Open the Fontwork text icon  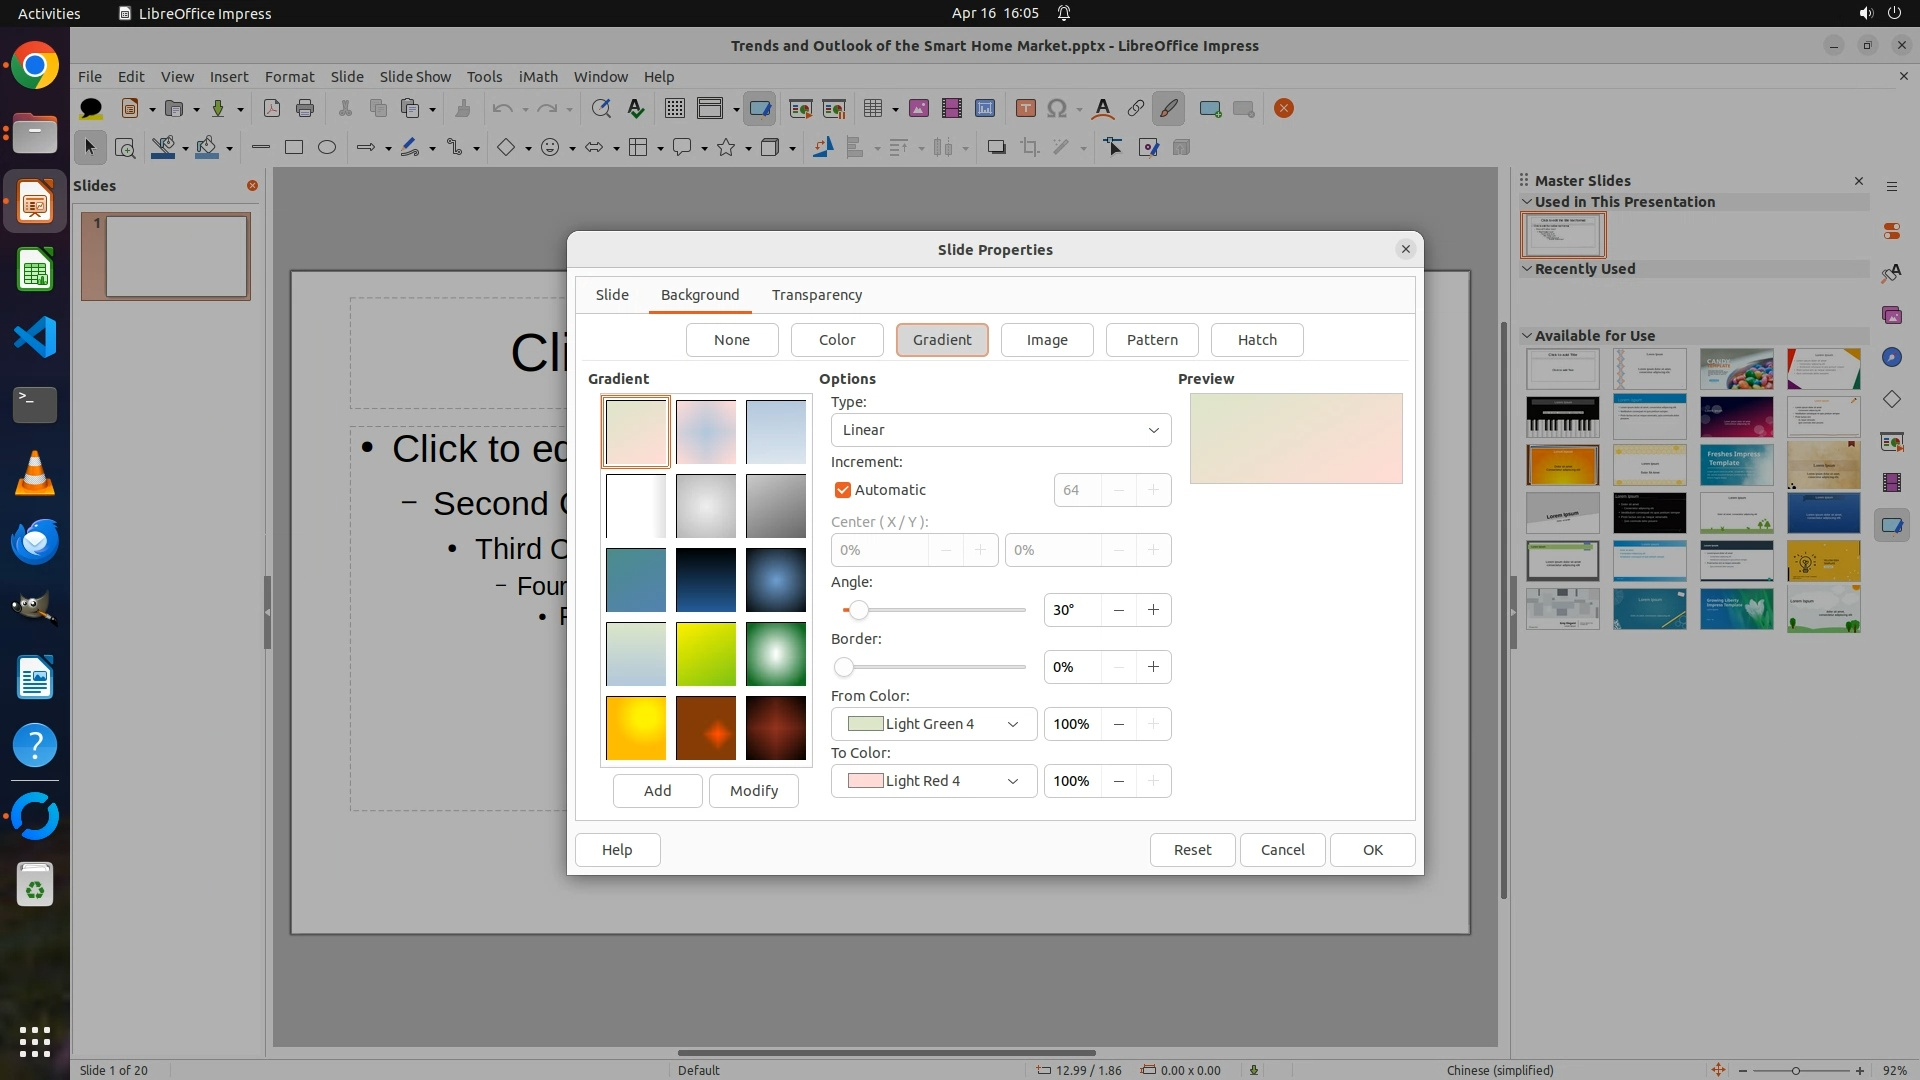(1102, 109)
